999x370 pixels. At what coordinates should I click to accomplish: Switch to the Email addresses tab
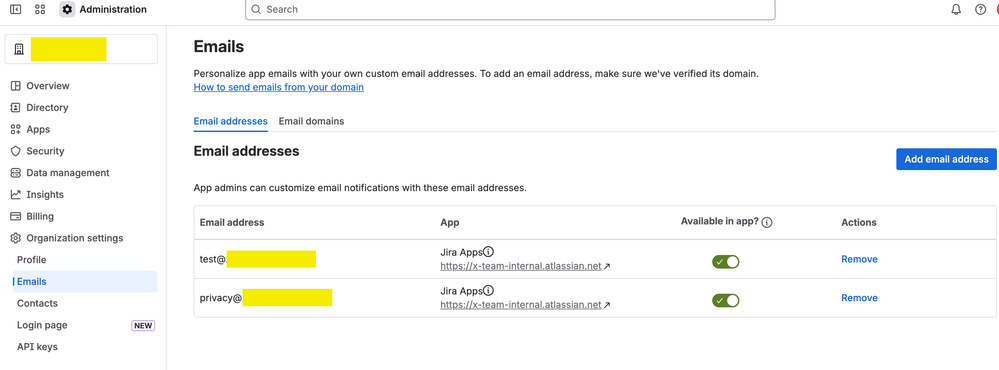click(230, 121)
